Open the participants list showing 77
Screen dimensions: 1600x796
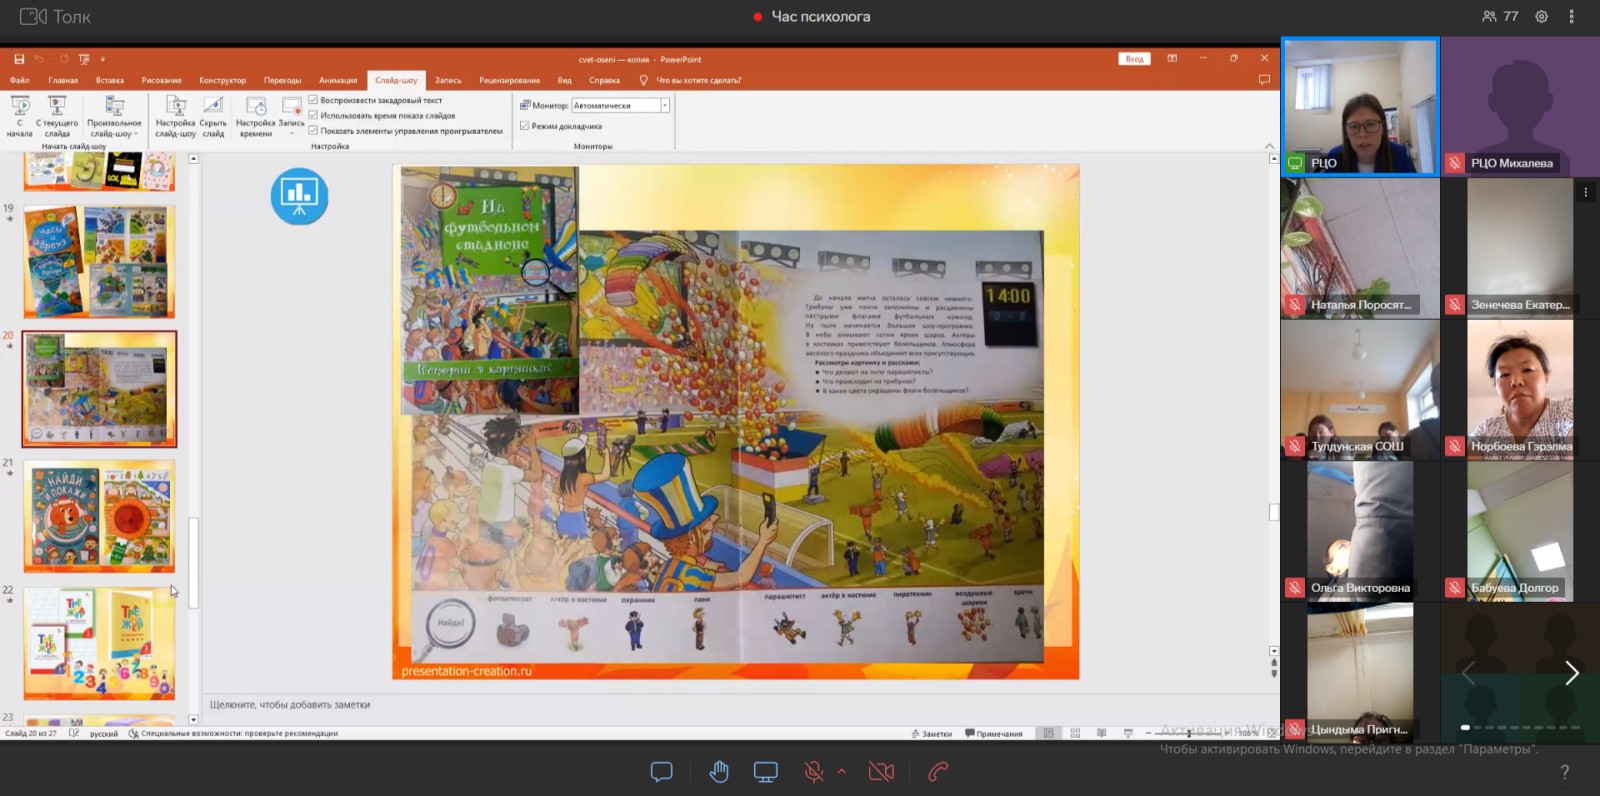[1500, 16]
